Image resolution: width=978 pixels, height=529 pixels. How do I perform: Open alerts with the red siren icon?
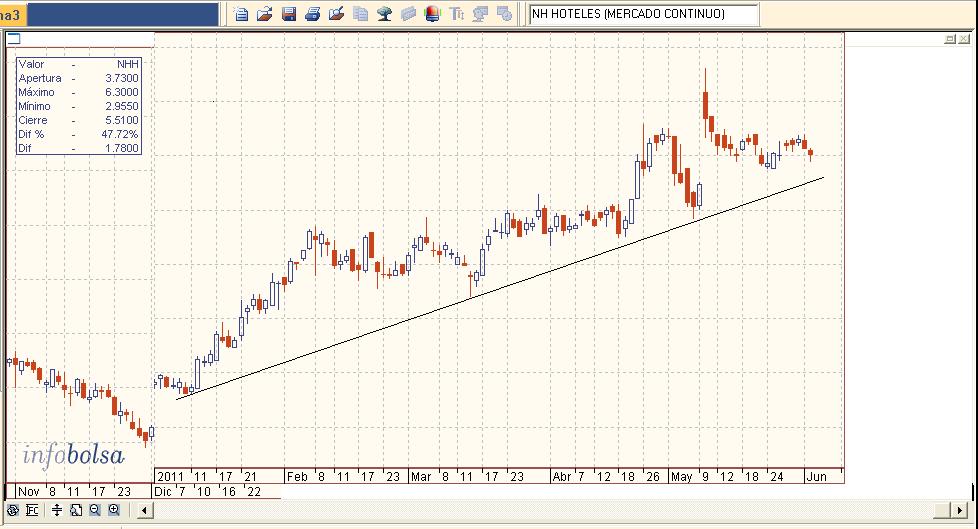[x=432, y=14]
